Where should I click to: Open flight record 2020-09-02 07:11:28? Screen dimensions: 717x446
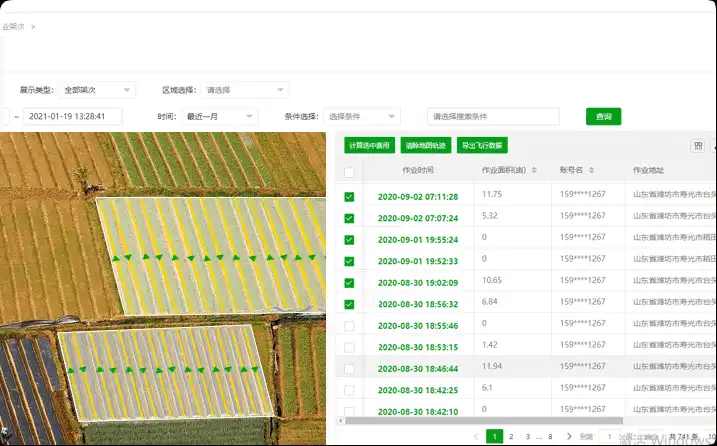coord(418,197)
